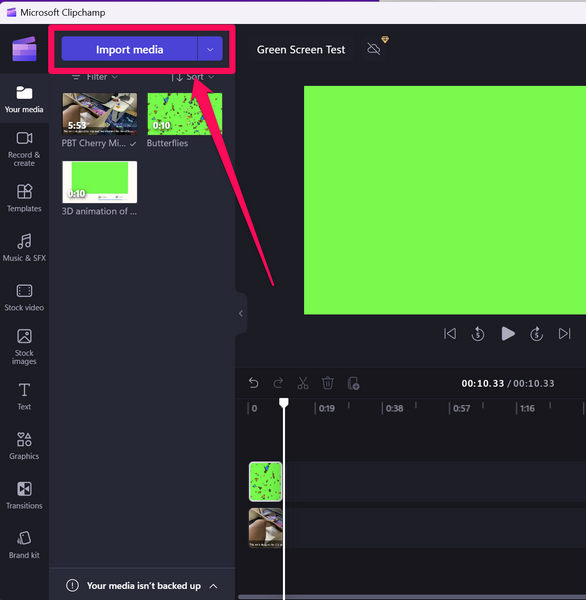Switch to the Your media tab
The image size is (586, 600).
click(24, 99)
